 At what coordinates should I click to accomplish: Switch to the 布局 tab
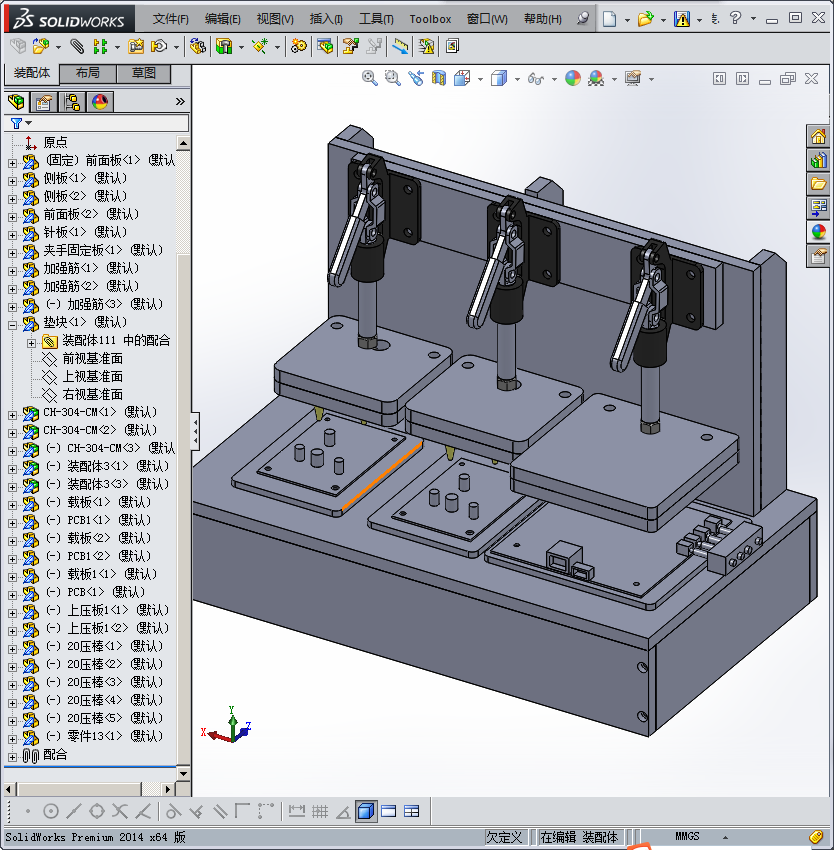(87, 73)
